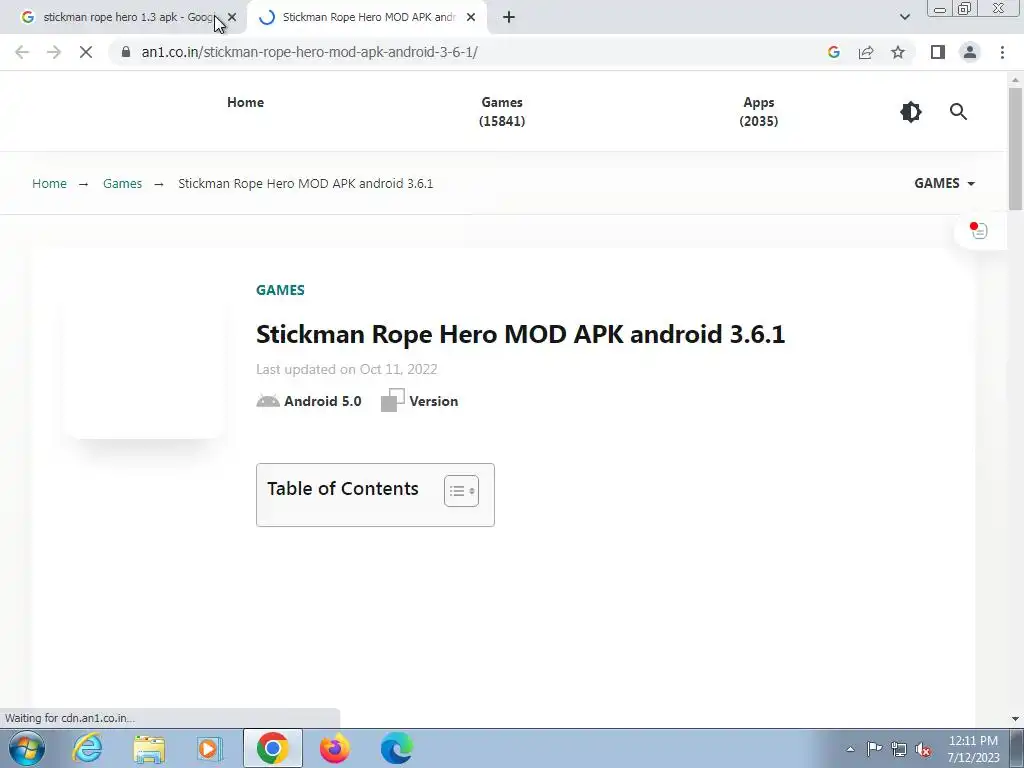Screen dimensions: 1024x768
Task: Launch Internet Explorer from taskbar
Action: point(88,748)
